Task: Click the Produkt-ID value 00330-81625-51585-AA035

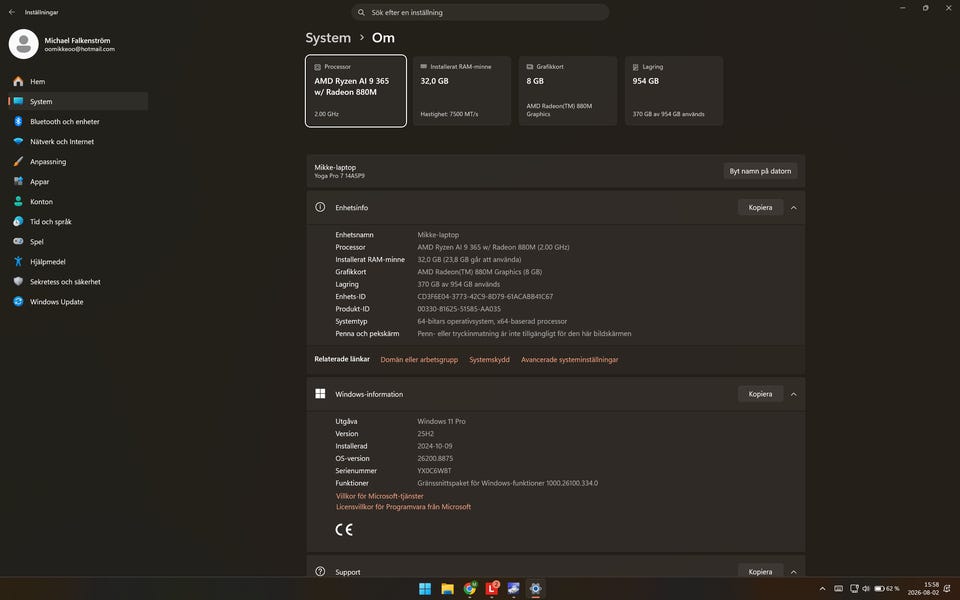Action: [459, 309]
